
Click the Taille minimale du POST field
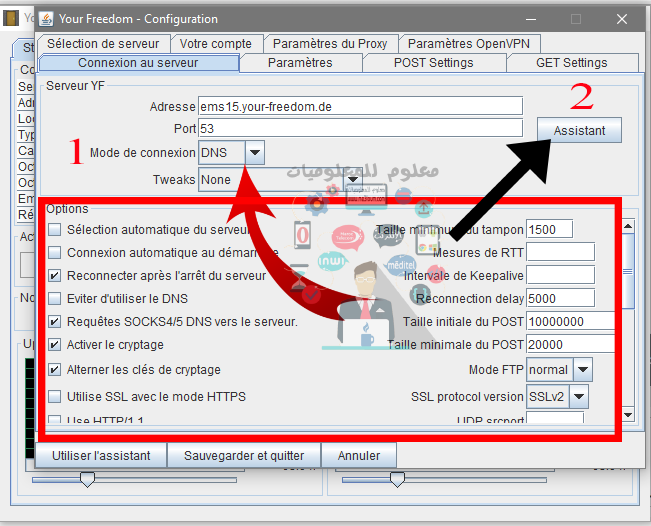point(570,345)
